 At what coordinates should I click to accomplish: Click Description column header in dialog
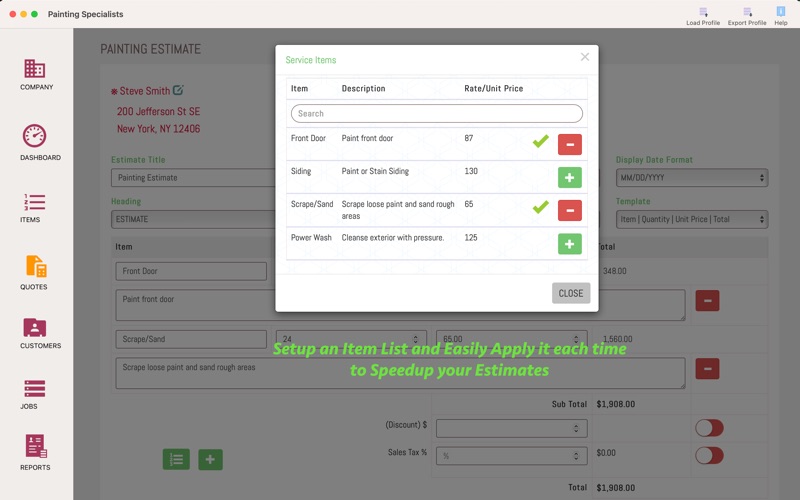[x=363, y=88]
